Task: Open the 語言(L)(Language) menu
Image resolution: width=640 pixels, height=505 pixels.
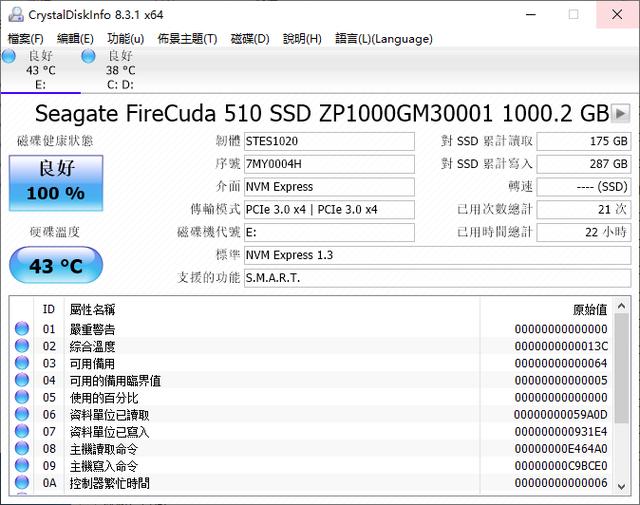Action: coord(384,39)
